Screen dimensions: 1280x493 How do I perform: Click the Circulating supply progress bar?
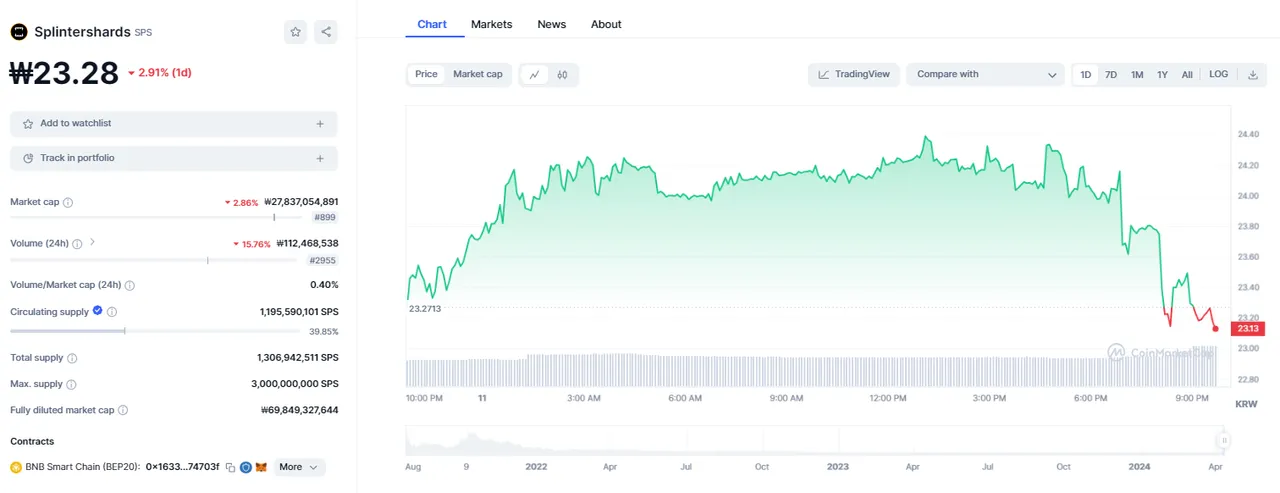(x=155, y=331)
